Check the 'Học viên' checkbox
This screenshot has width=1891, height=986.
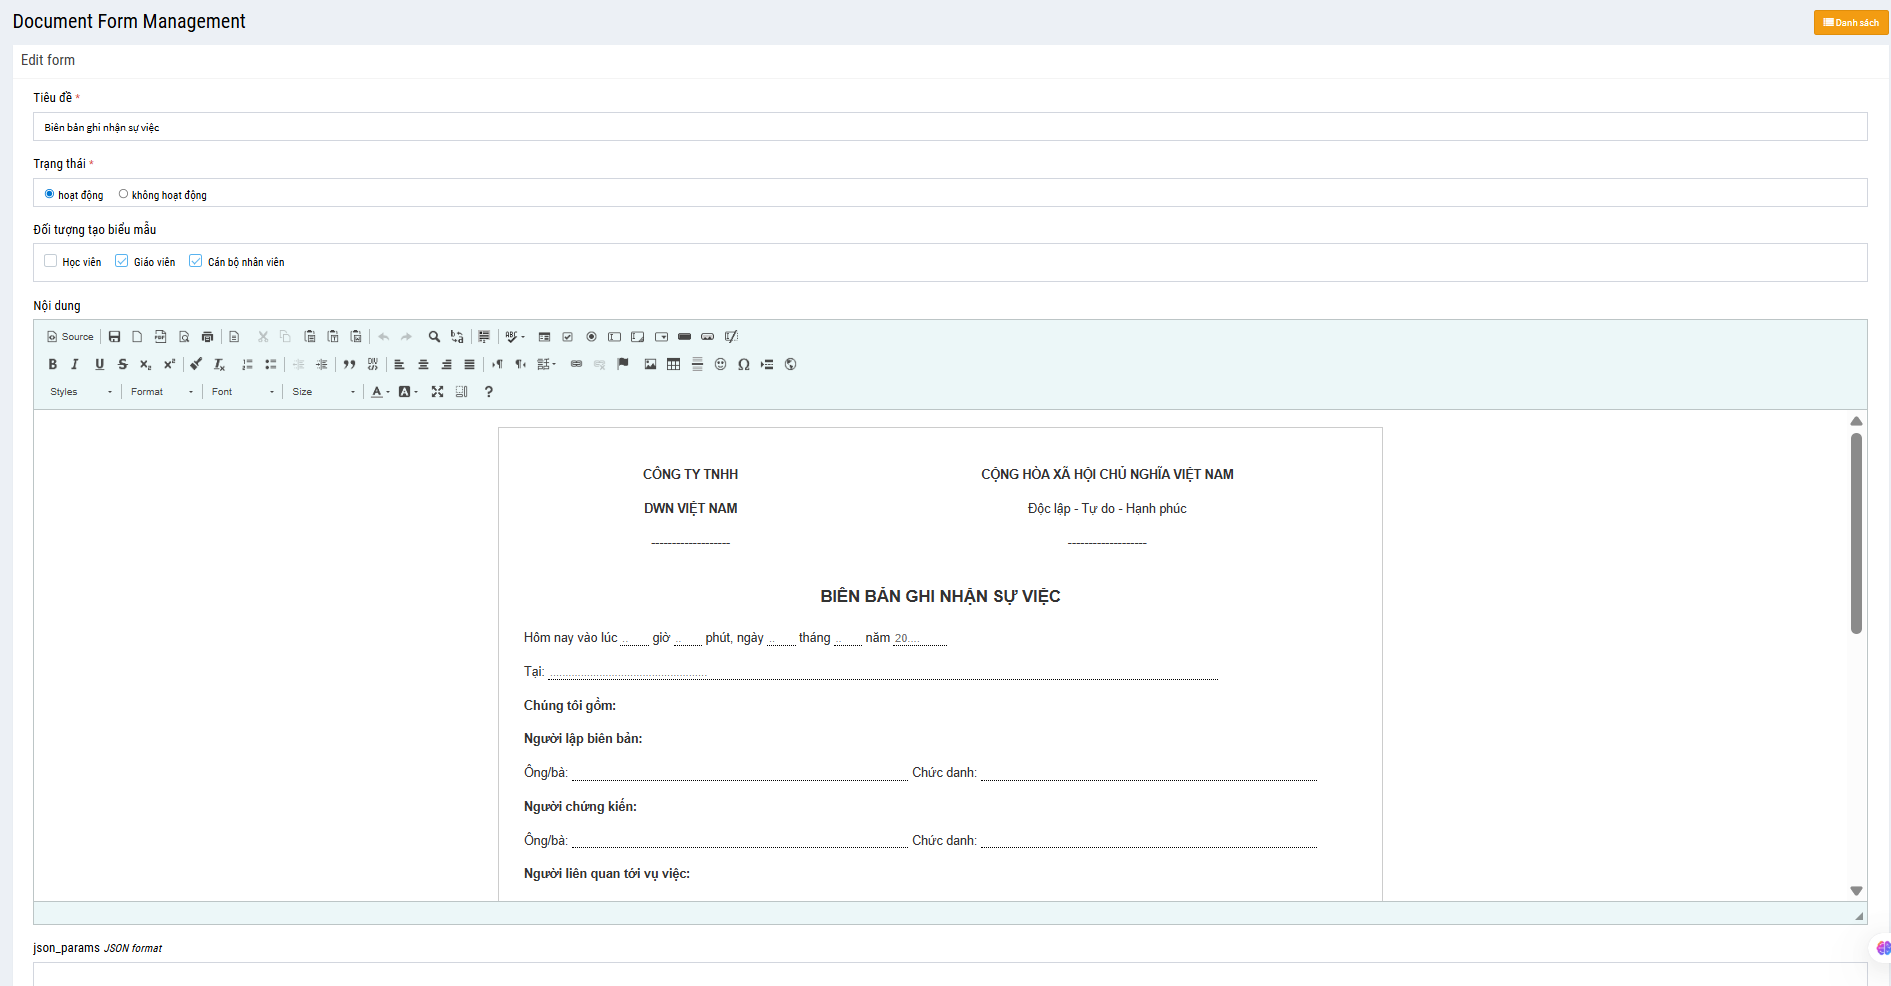[x=51, y=261]
